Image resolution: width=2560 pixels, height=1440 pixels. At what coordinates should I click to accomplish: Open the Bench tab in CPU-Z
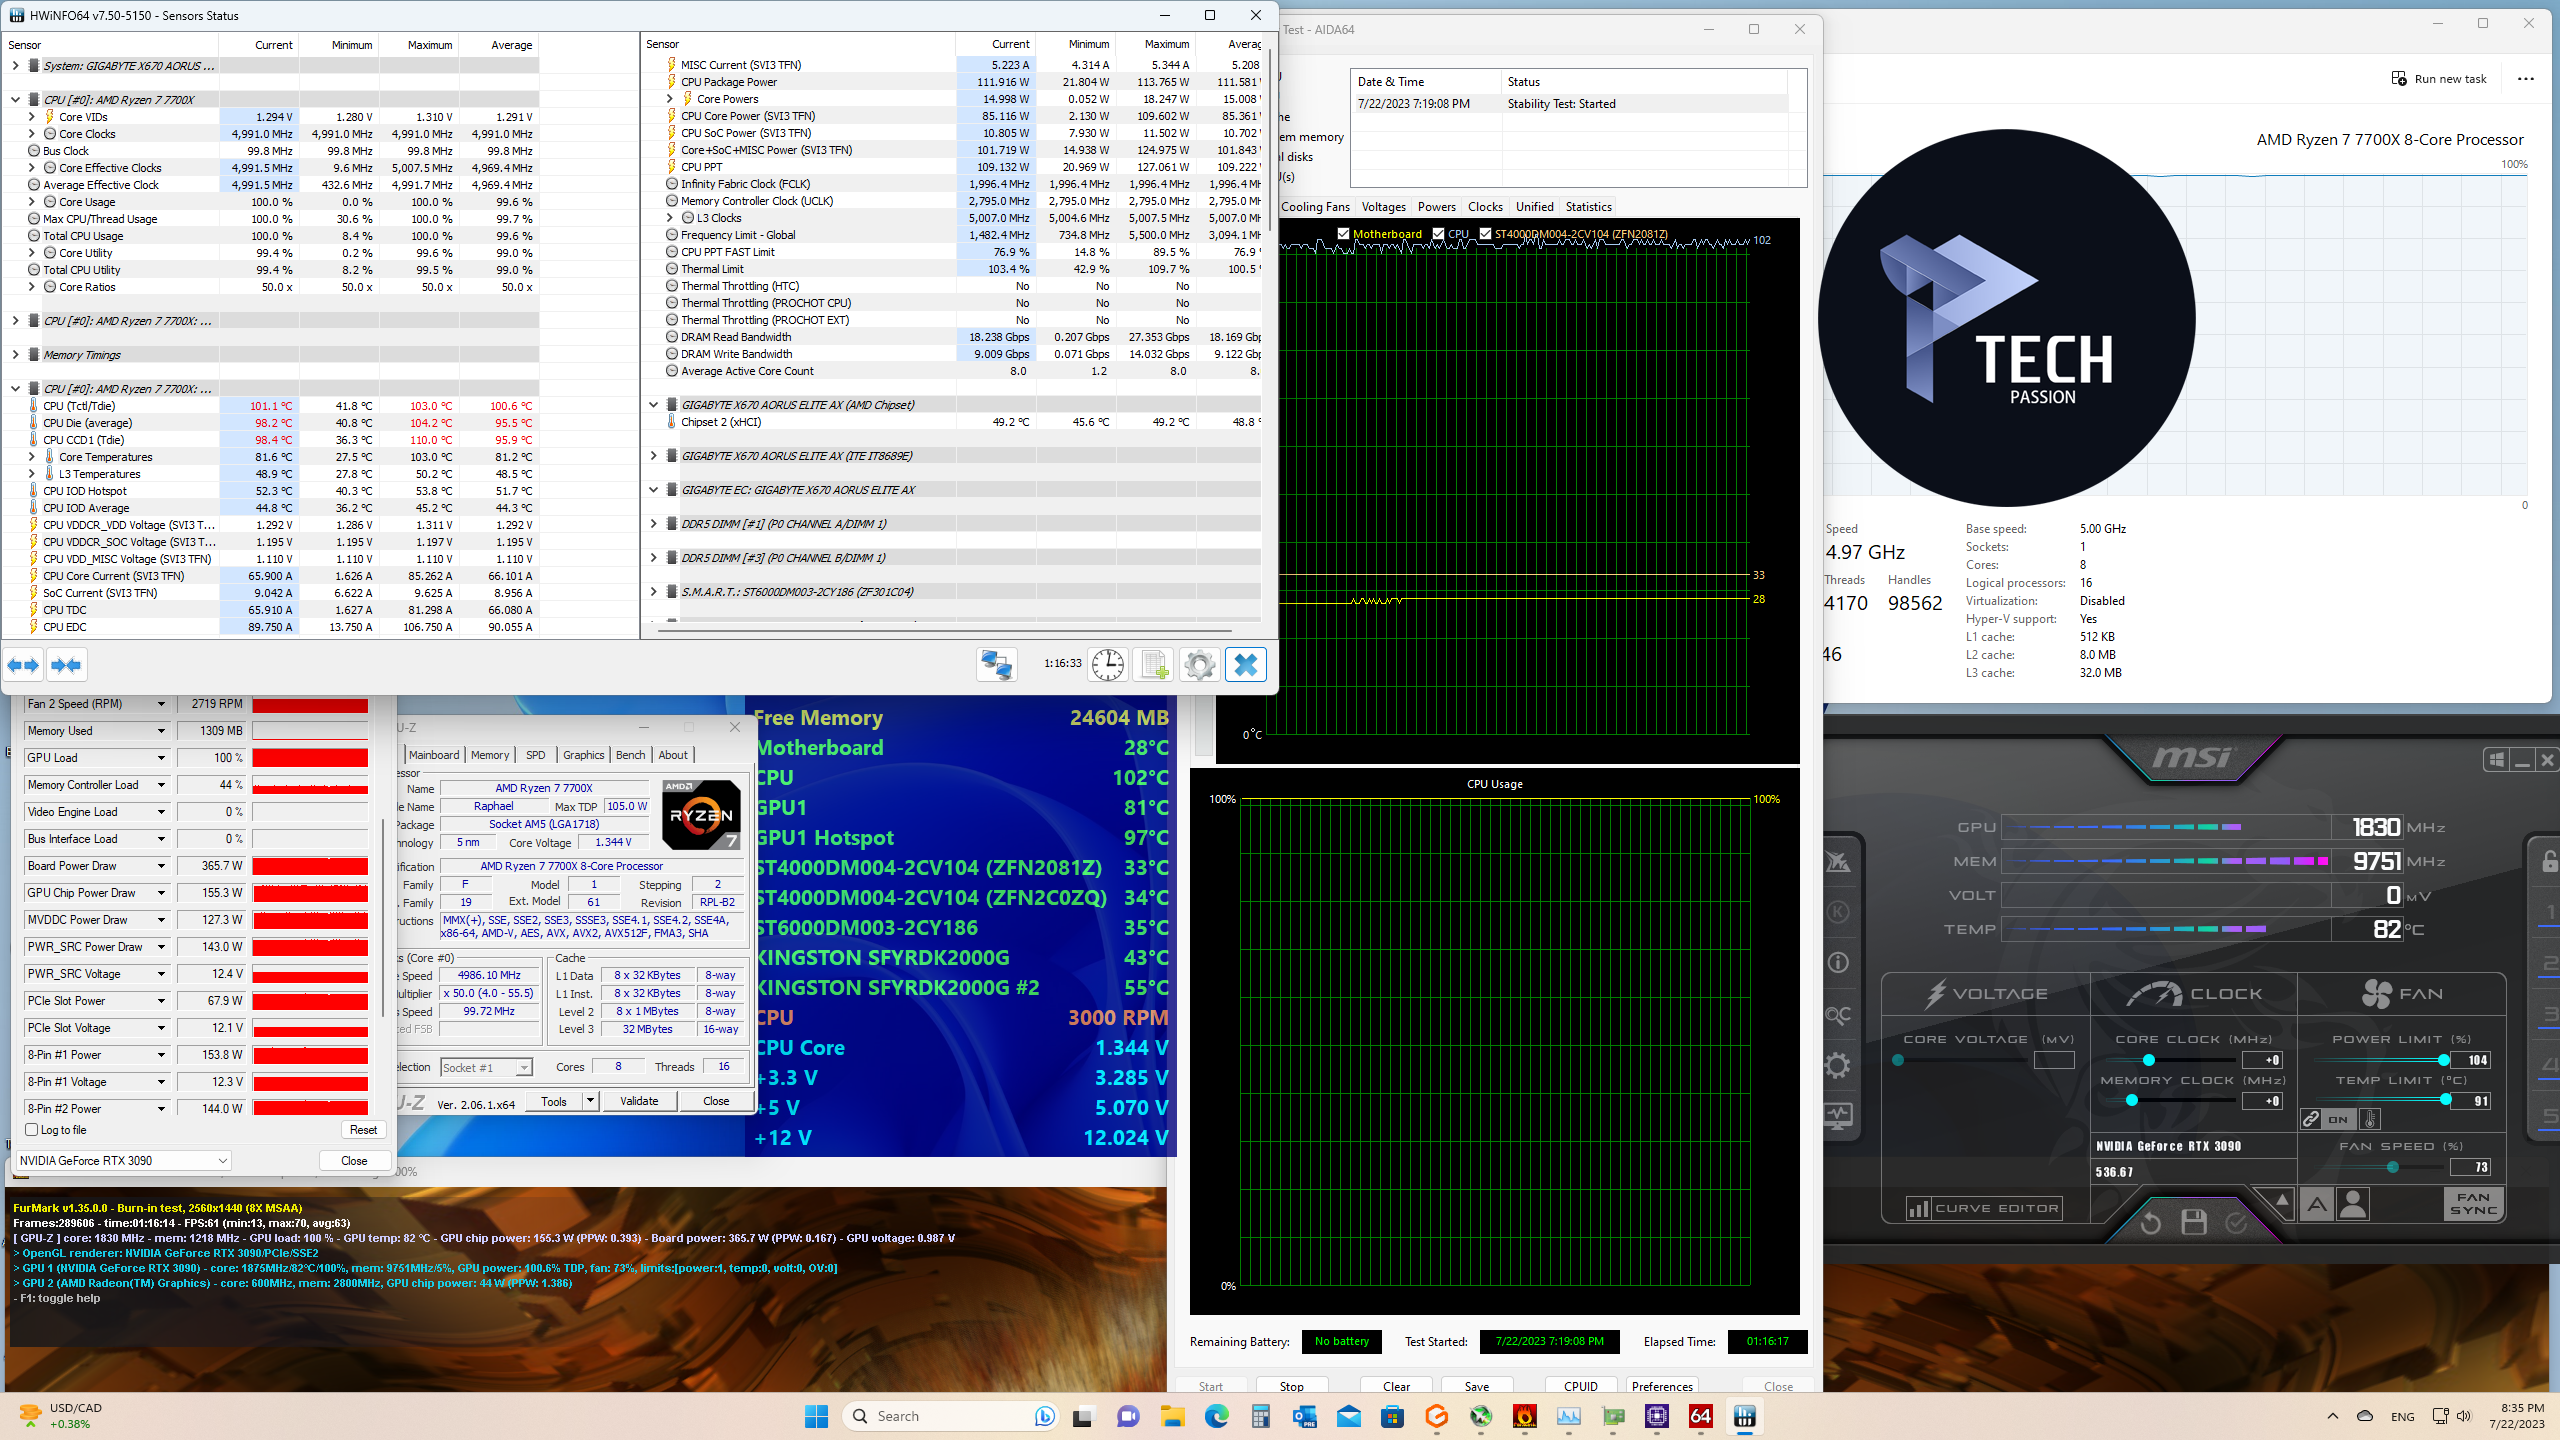pos(630,755)
